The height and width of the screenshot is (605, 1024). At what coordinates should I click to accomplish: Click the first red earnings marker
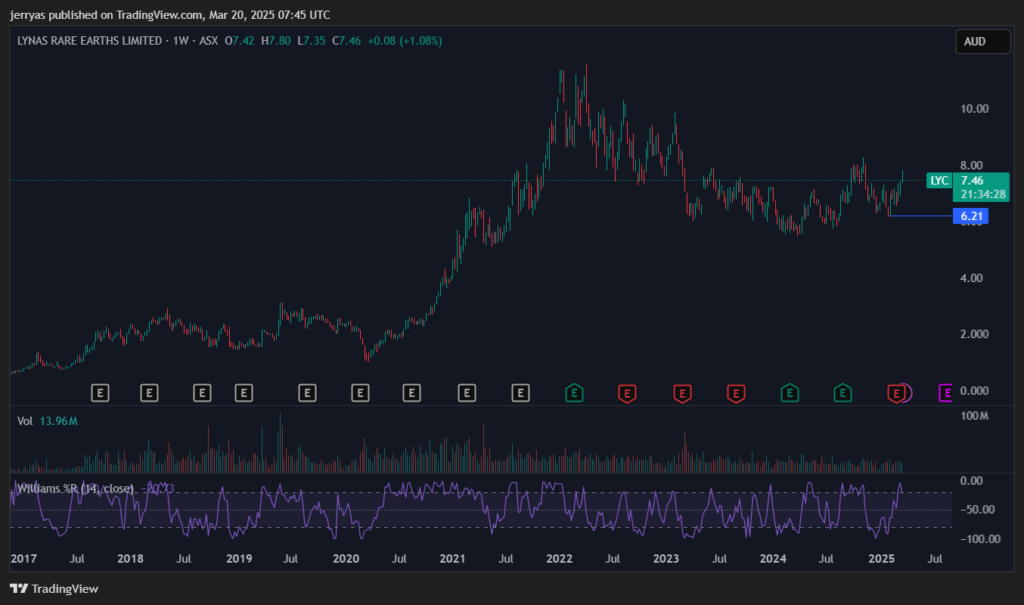tap(628, 393)
